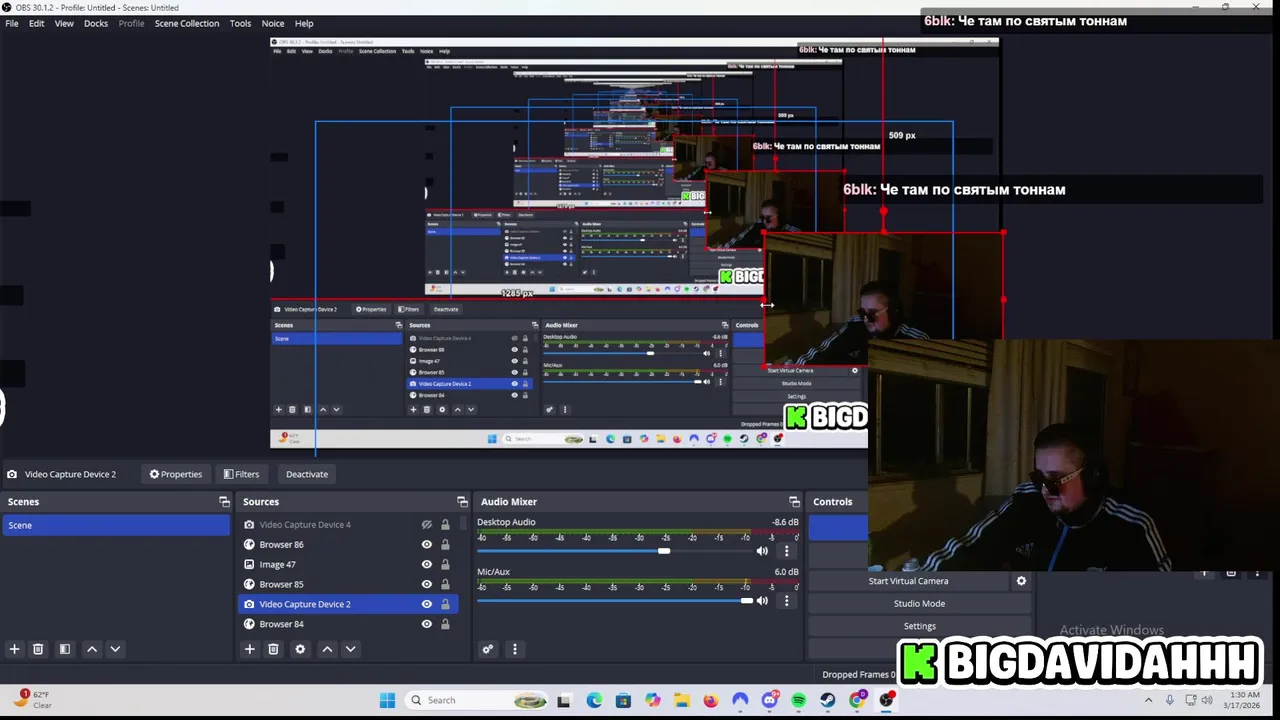The image size is (1280, 720).
Task: Open scene filters icon in Scenes panel
Action: (x=64, y=649)
